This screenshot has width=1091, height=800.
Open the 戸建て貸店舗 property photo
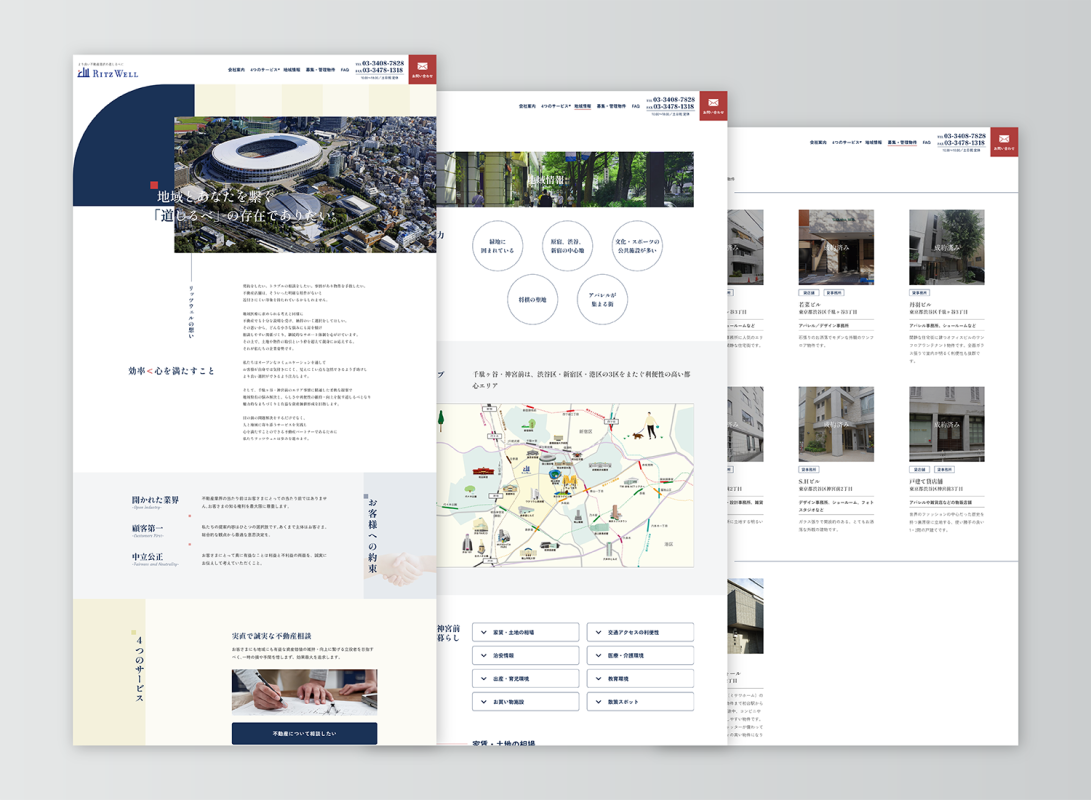(x=946, y=424)
